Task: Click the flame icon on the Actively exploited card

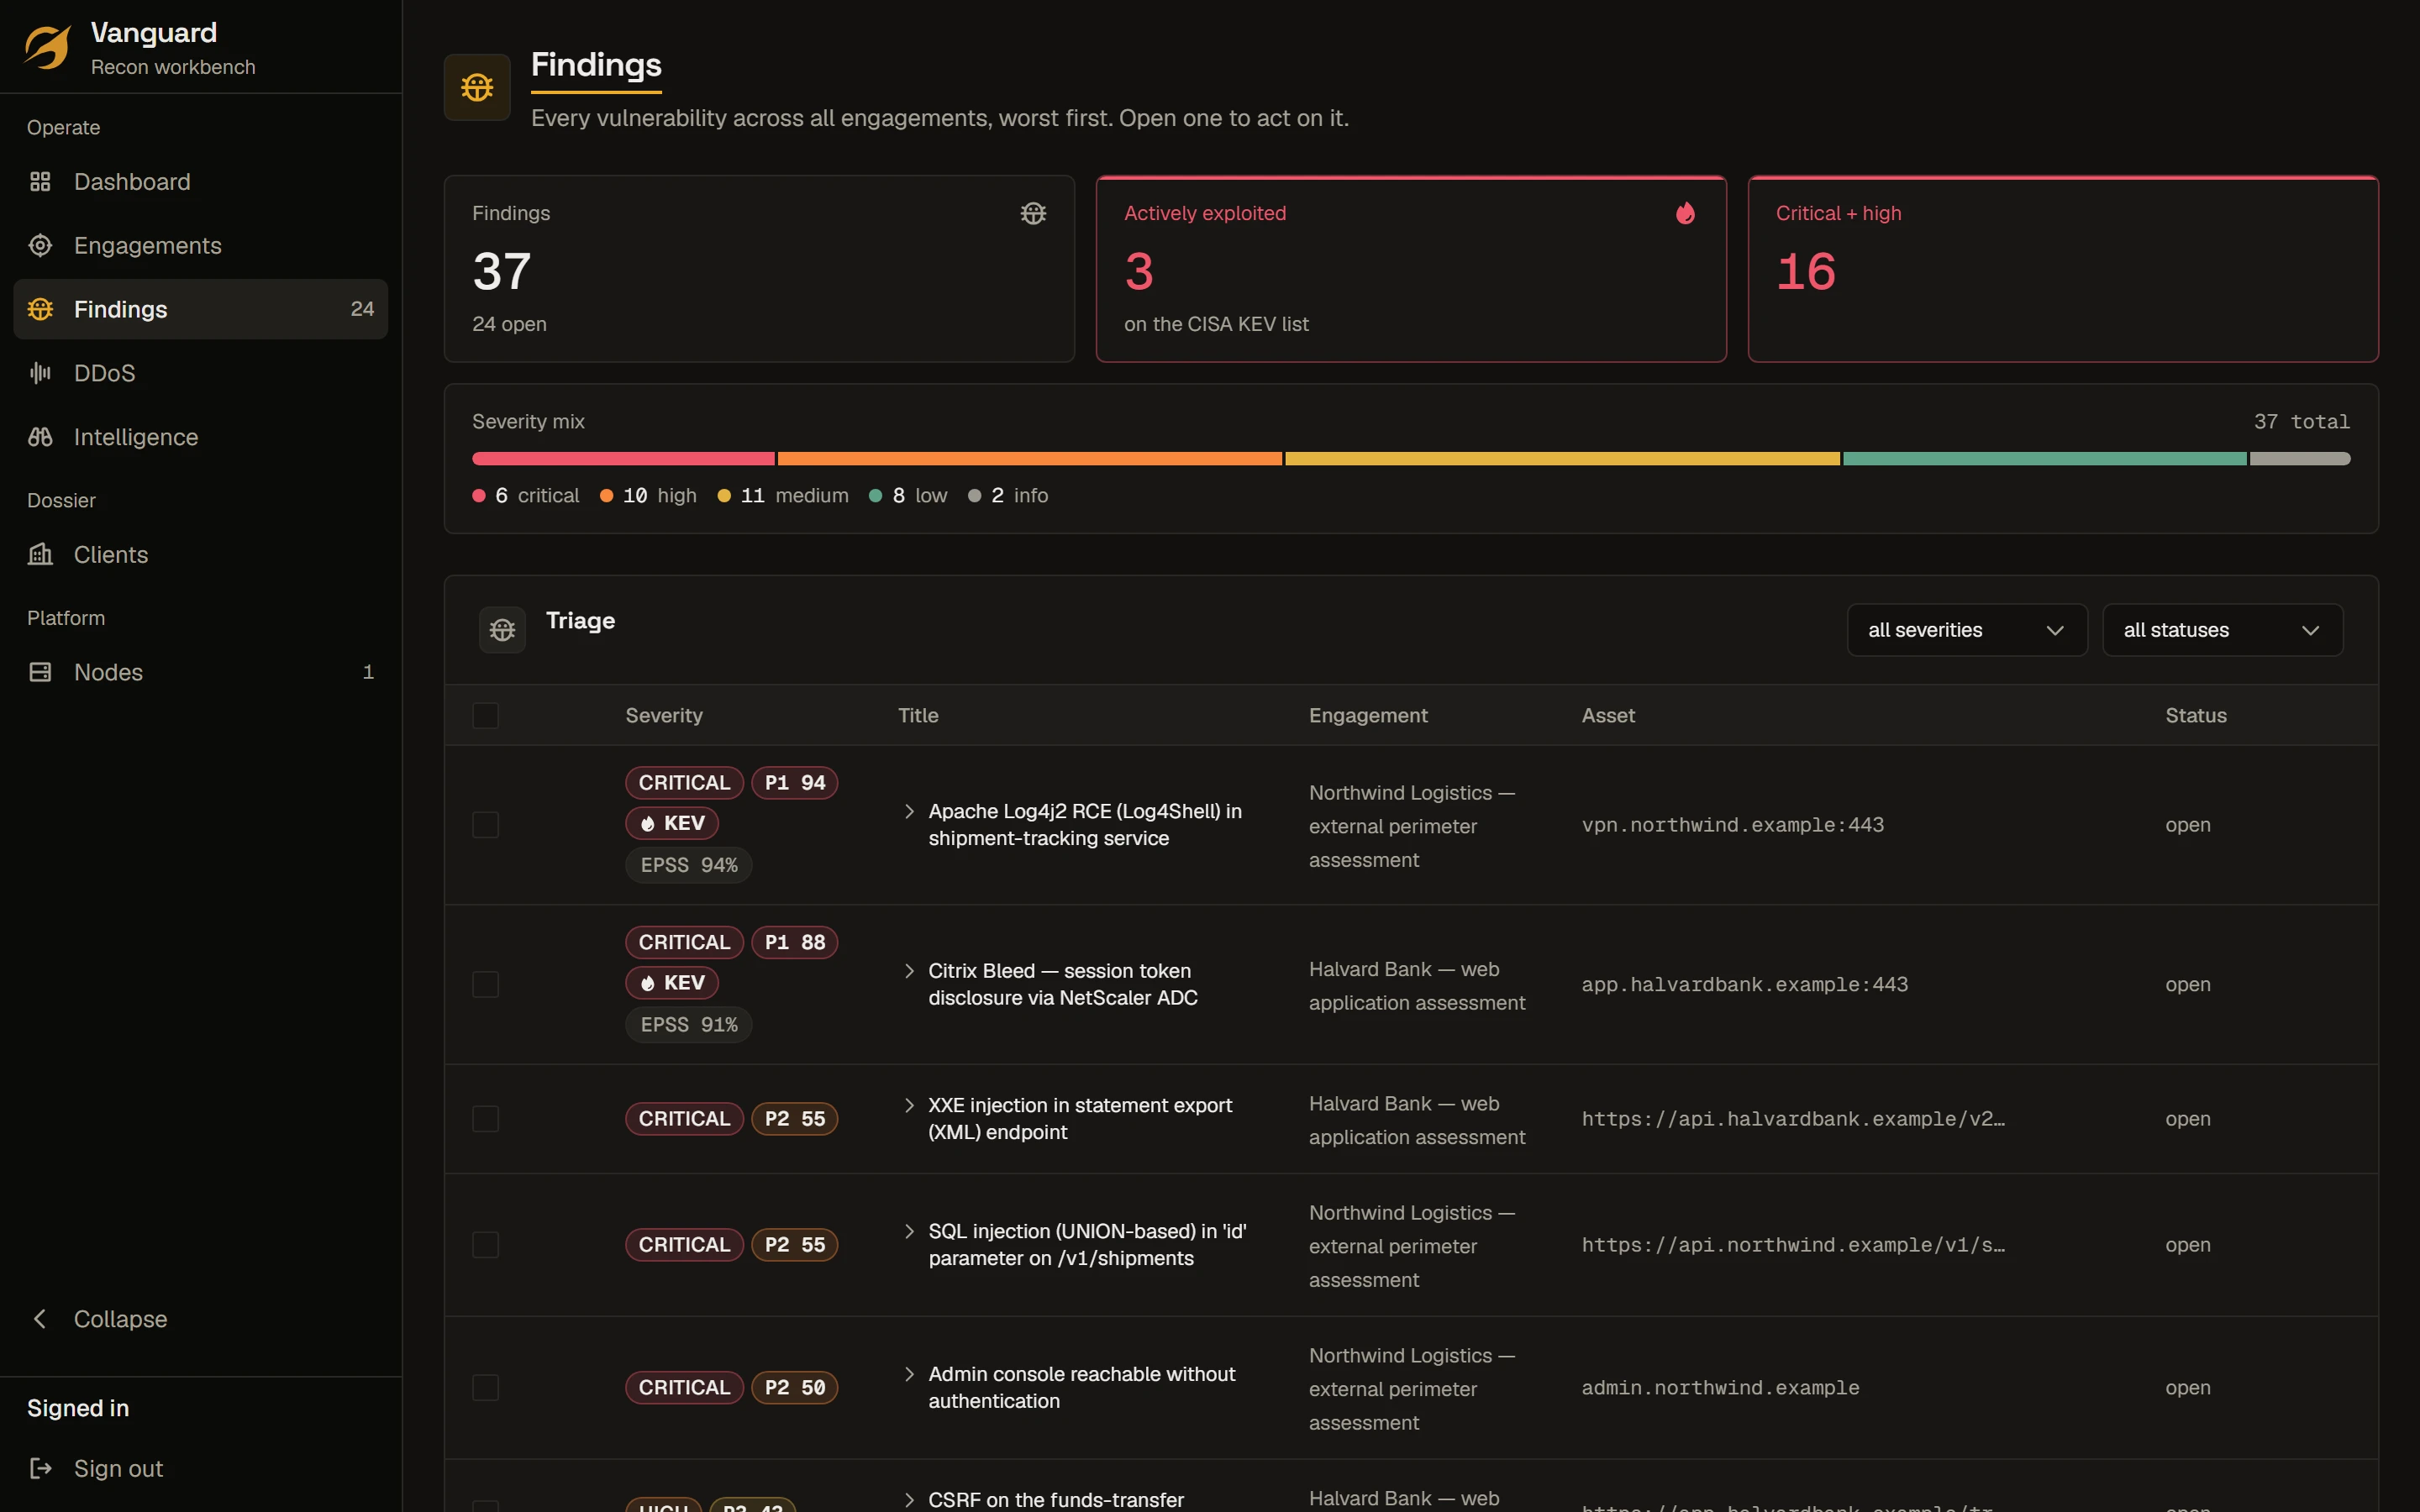Action: coord(1685,213)
